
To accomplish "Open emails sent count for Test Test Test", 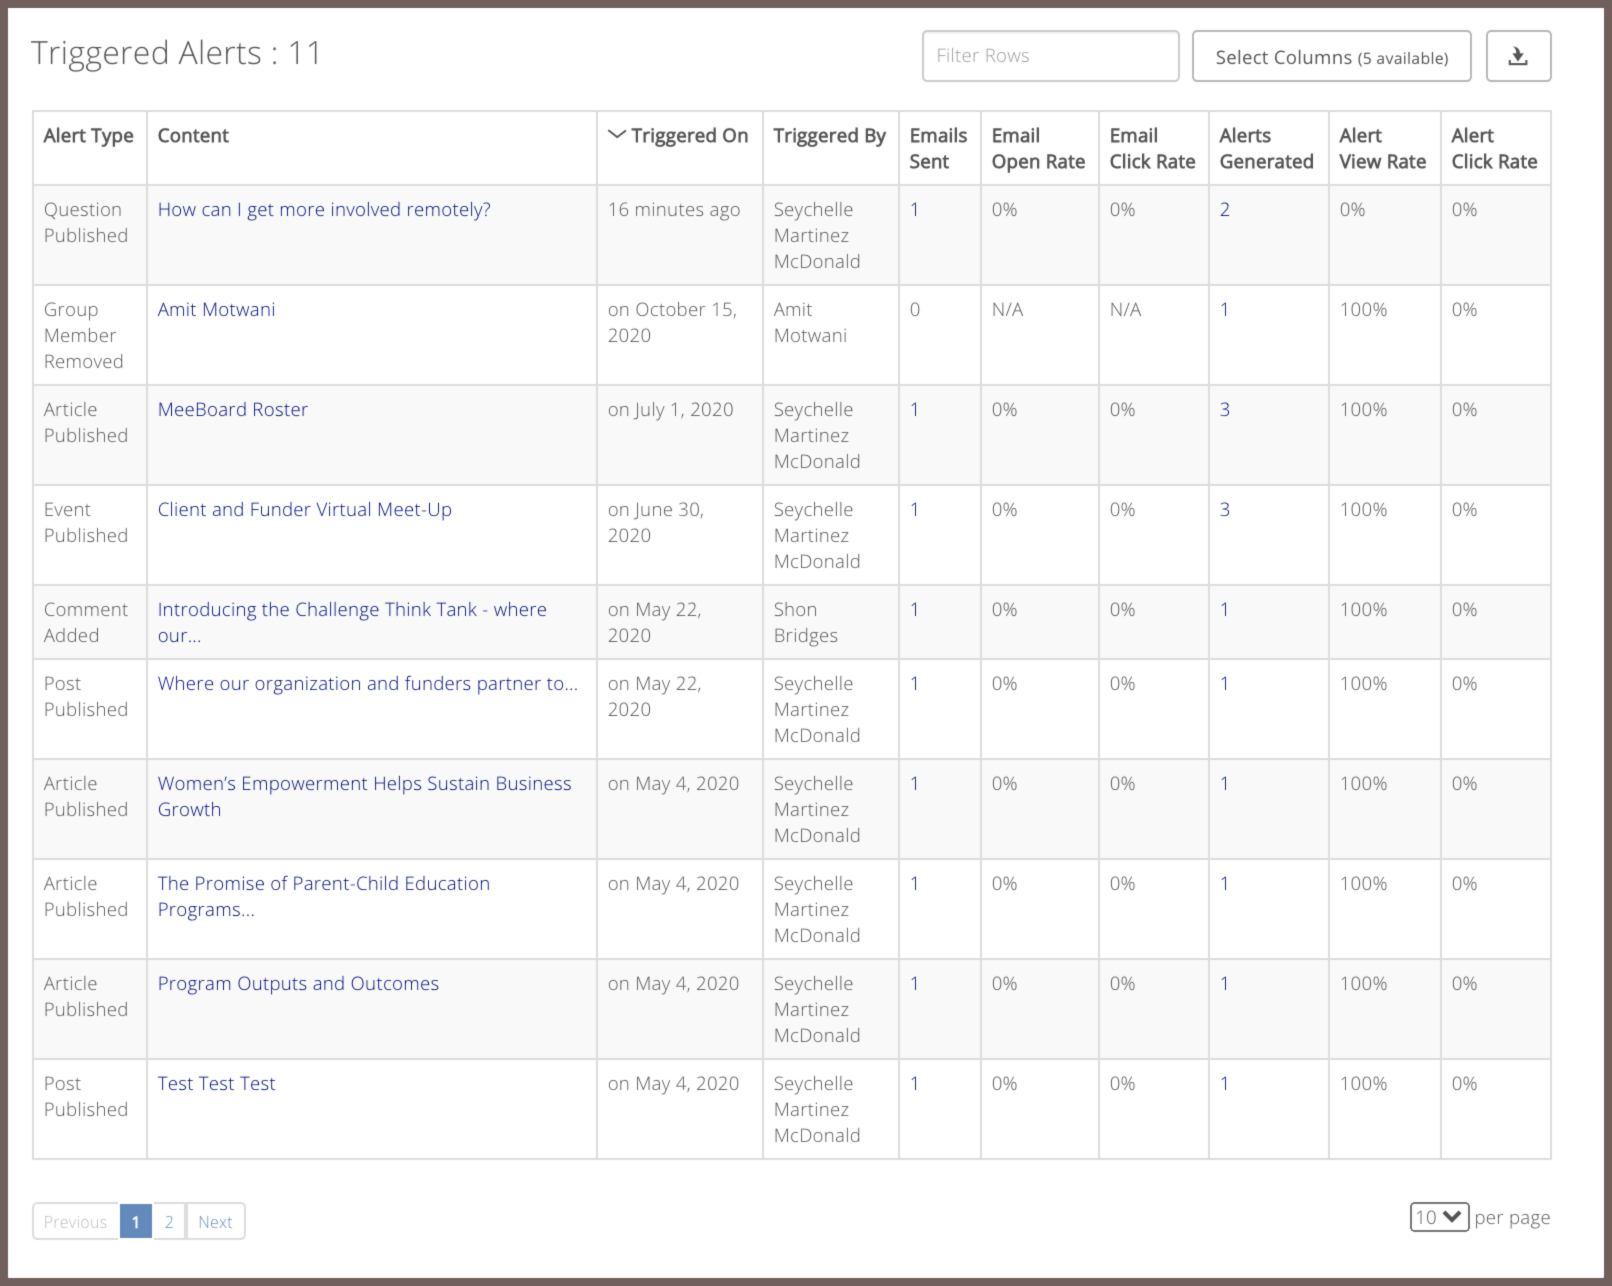I will pyautogui.click(x=914, y=1083).
